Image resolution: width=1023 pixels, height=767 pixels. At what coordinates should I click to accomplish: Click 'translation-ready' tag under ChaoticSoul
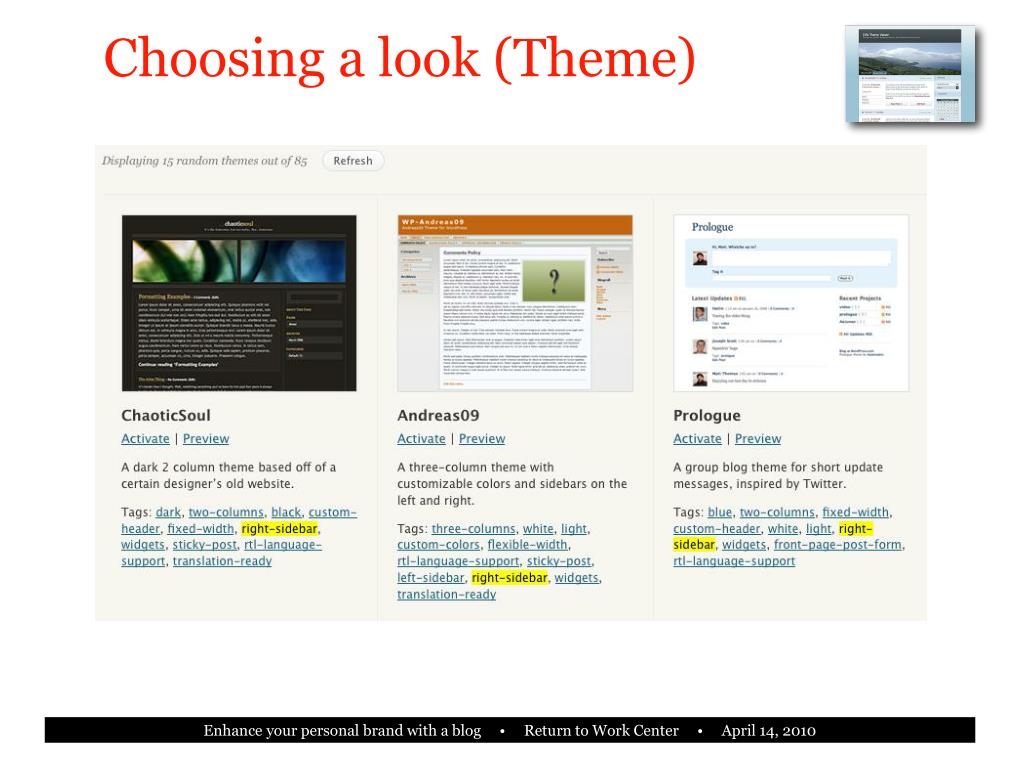[x=222, y=561]
